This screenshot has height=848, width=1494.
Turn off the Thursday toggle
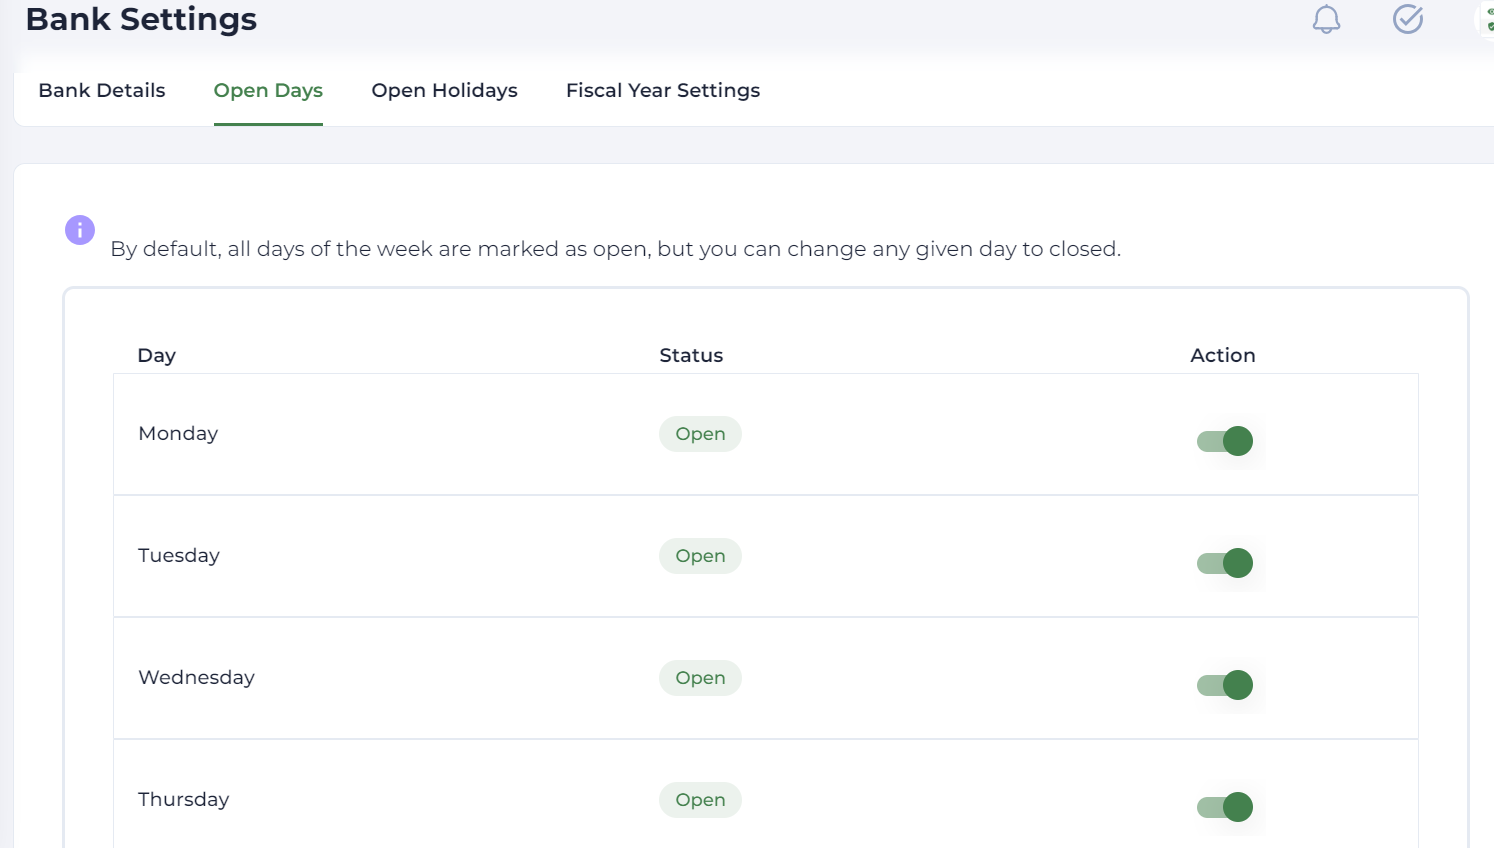pyautogui.click(x=1225, y=807)
